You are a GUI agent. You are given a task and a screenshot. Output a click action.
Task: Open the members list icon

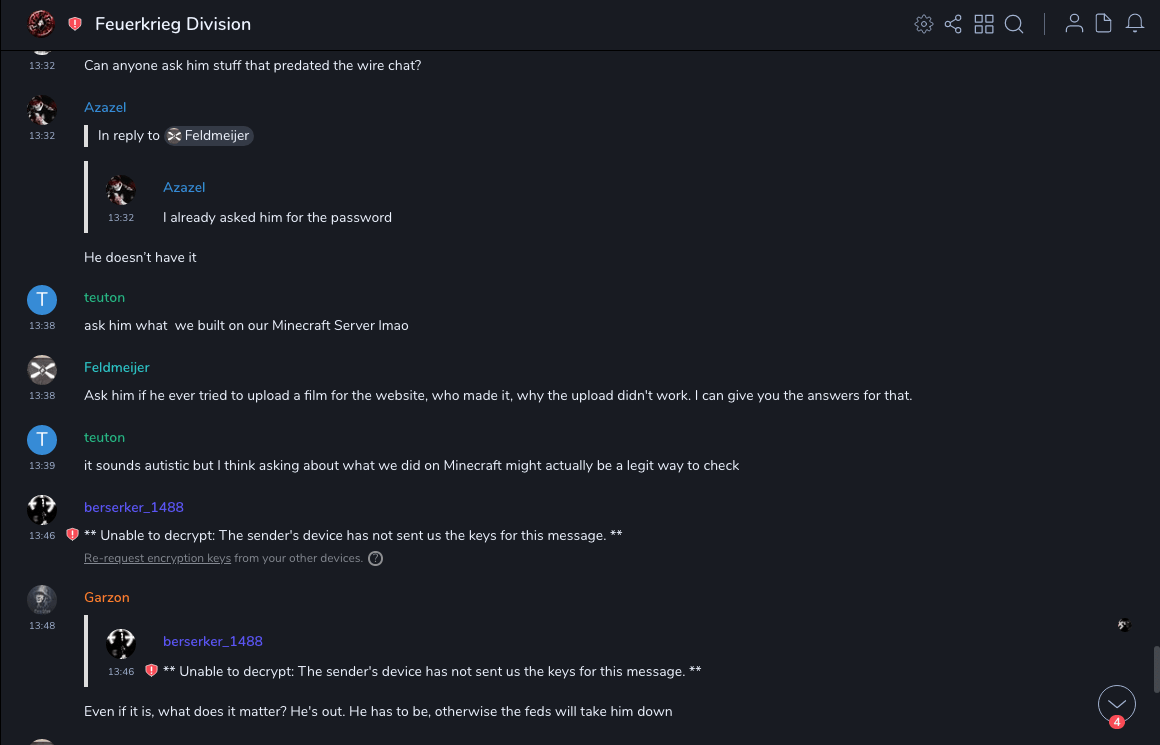coord(1074,24)
